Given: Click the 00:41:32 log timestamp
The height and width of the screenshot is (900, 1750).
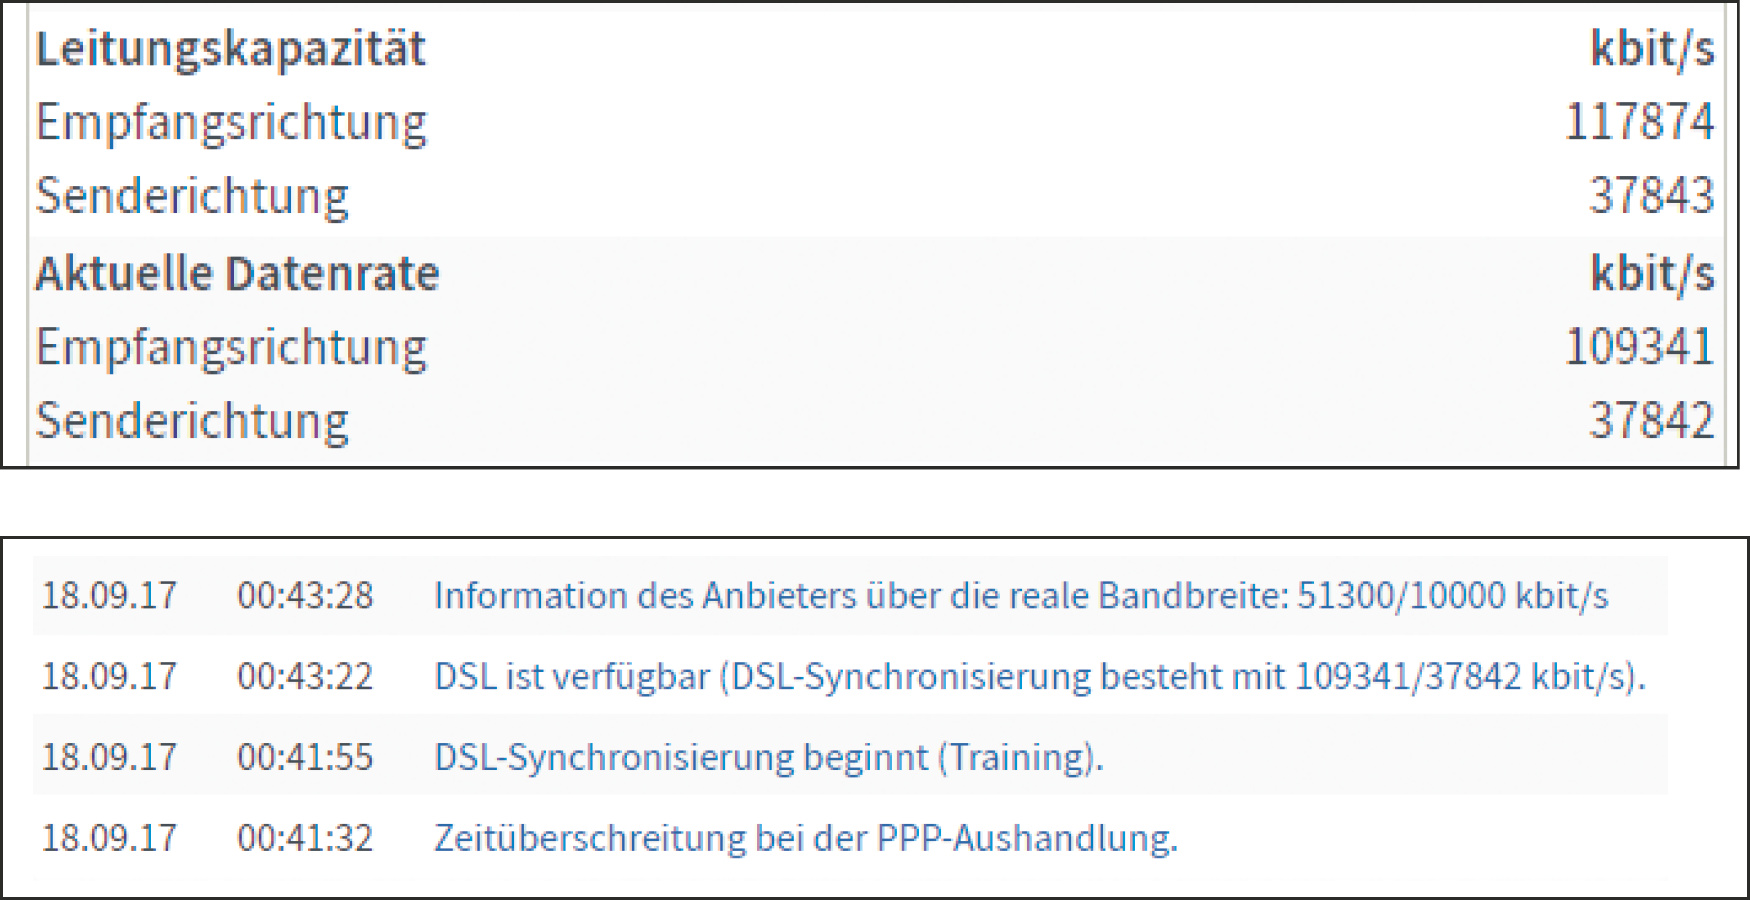Looking at the screenshot, I should tap(305, 838).
